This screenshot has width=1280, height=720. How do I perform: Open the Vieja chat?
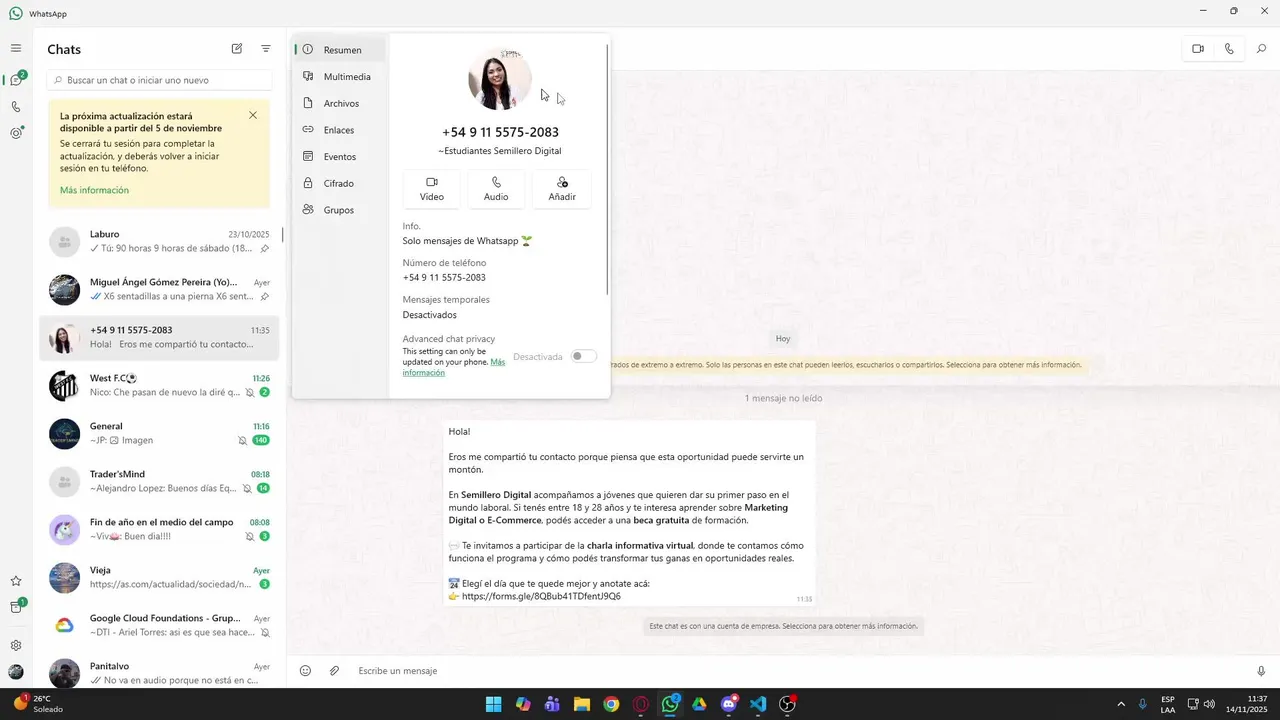click(x=160, y=578)
